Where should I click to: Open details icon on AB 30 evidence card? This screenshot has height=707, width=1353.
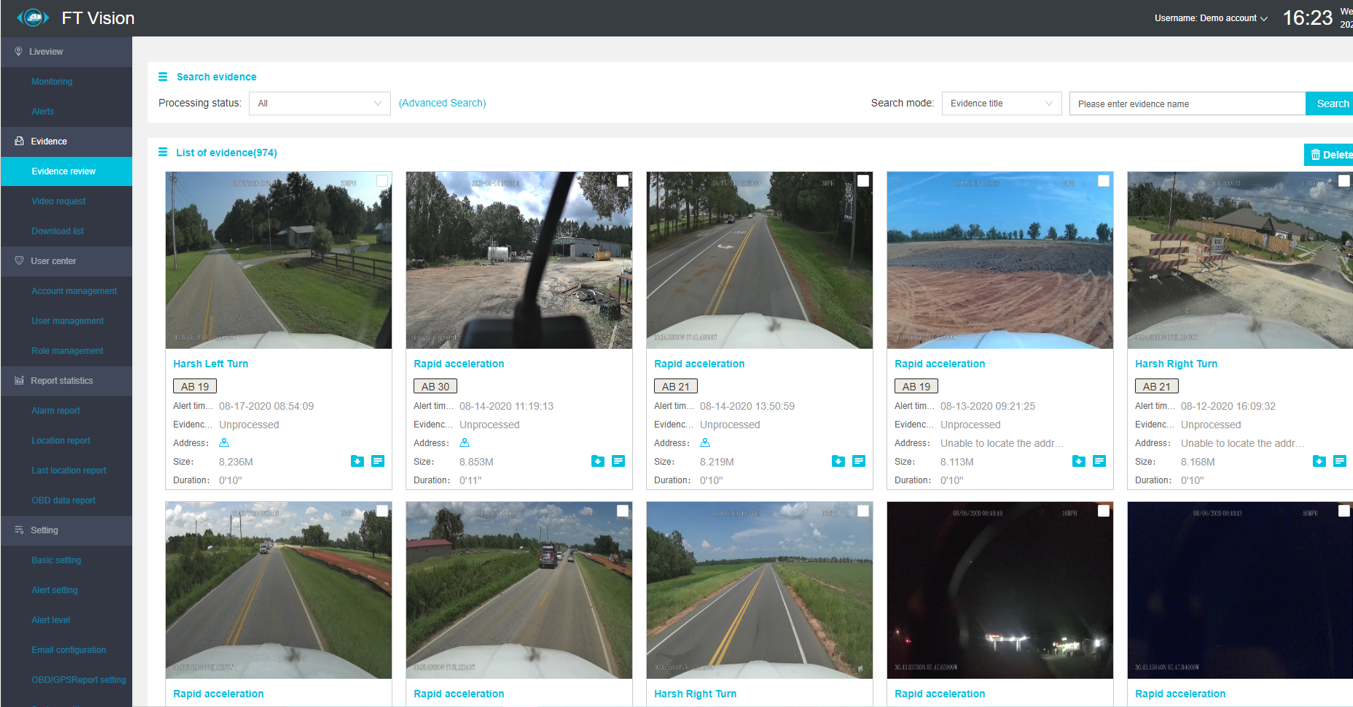(x=618, y=461)
